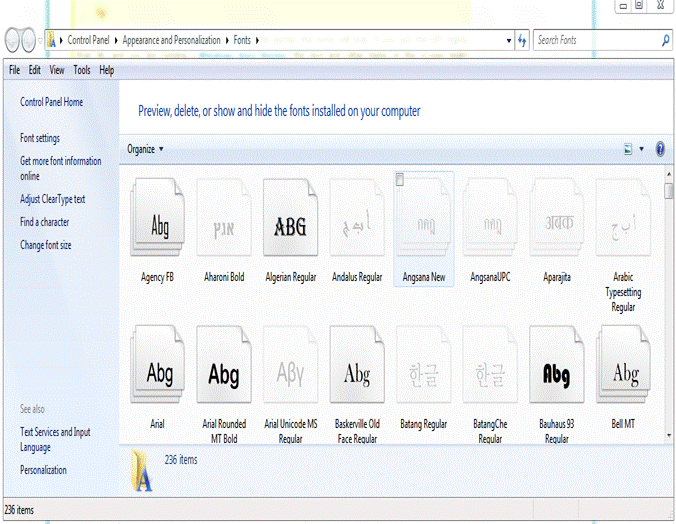Image resolution: width=676 pixels, height=524 pixels.
Task: Select the Algerian Regular font icon
Action: tap(291, 217)
